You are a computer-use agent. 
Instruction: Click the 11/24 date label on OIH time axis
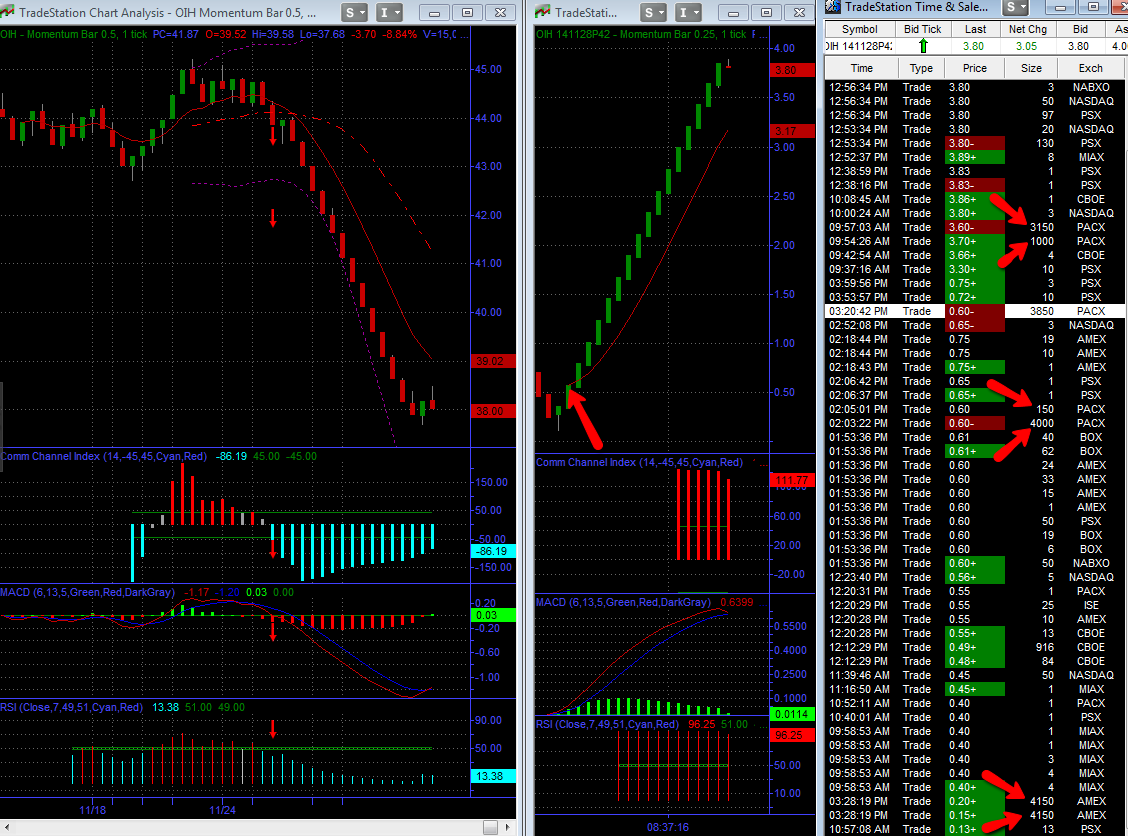click(222, 810)
